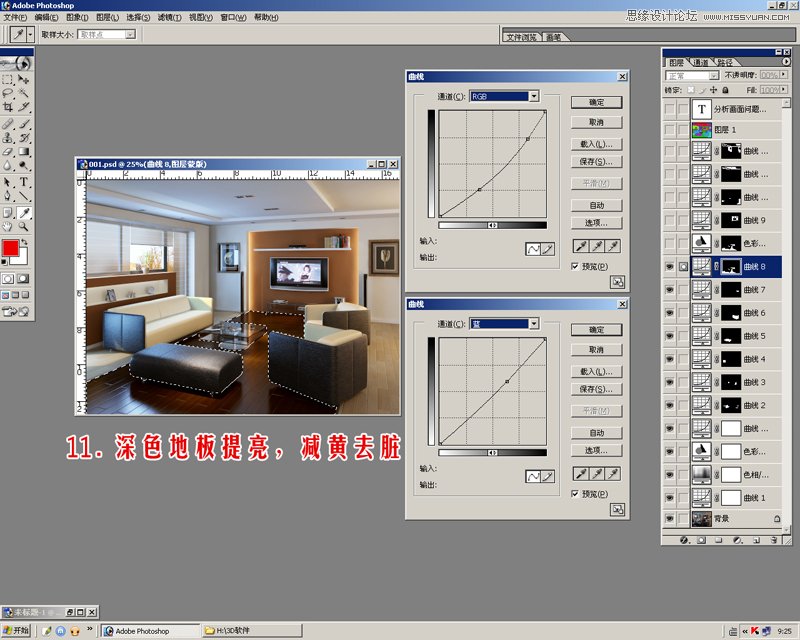800x640 pixels.
Task: Select the Type tool
Action: click(23, 182)
